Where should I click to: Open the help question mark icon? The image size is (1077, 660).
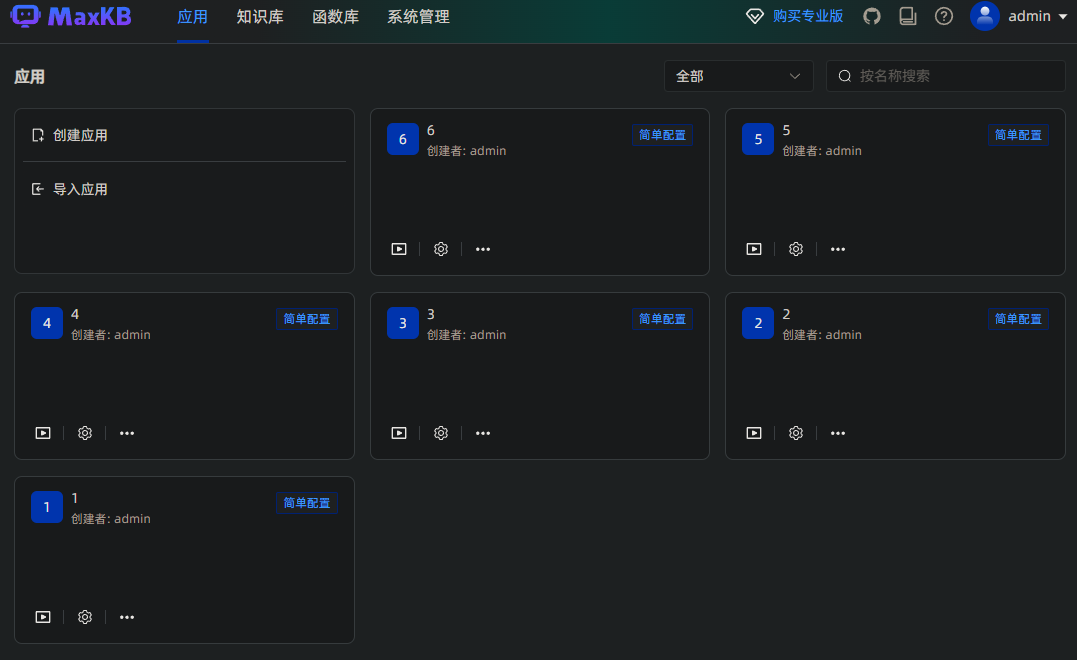[943, 16]
